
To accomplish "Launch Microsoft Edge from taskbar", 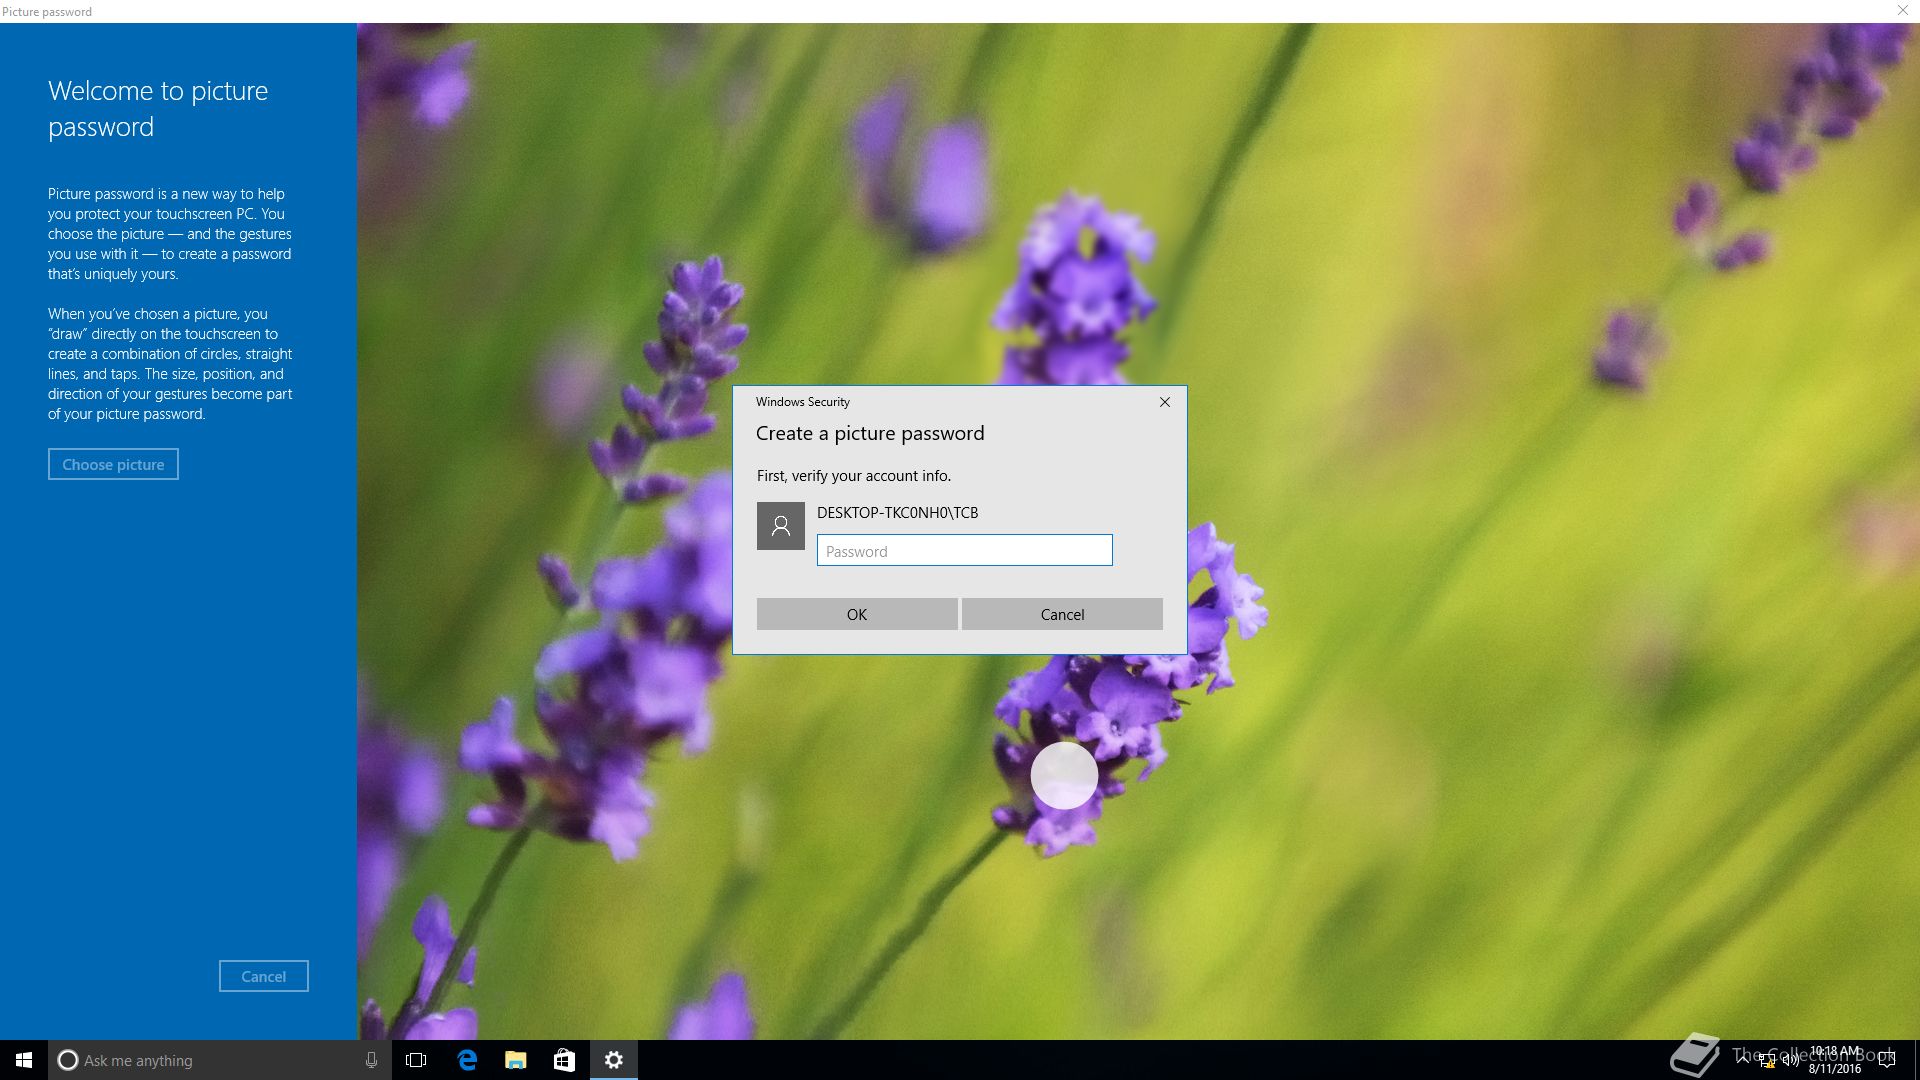I will coord(466,1060).
